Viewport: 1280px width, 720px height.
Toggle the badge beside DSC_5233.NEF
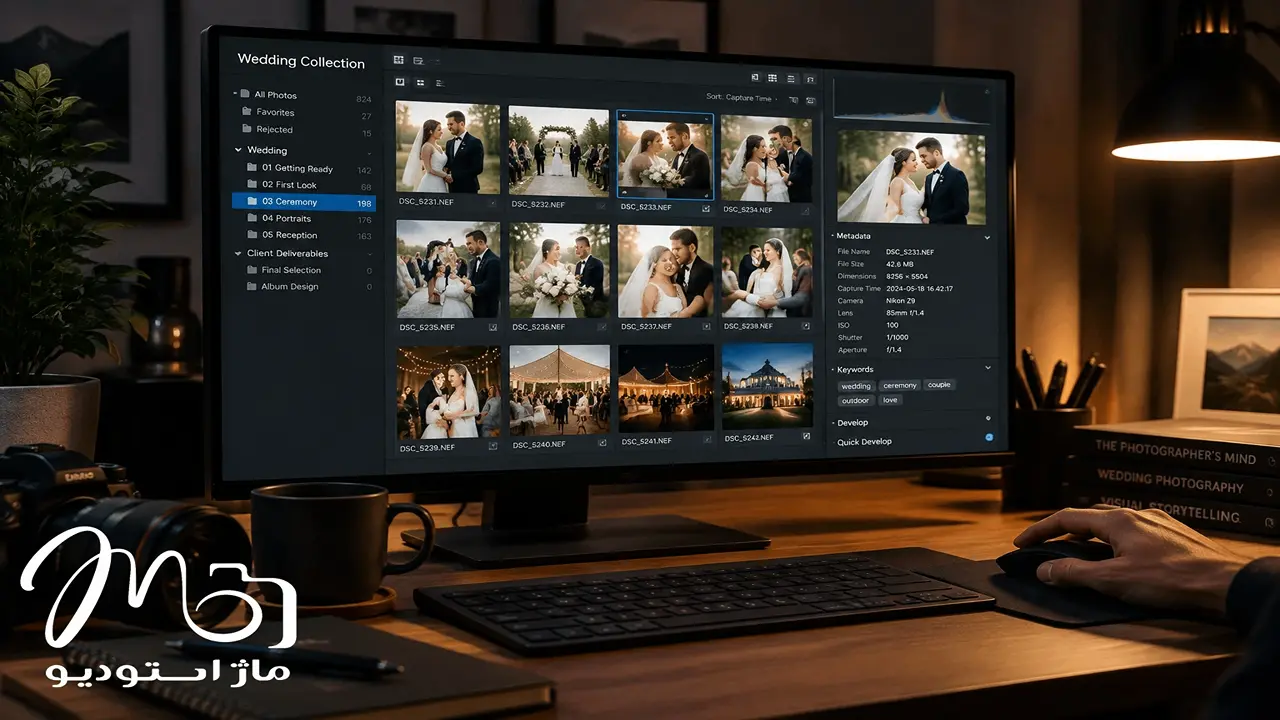[706, 209]
